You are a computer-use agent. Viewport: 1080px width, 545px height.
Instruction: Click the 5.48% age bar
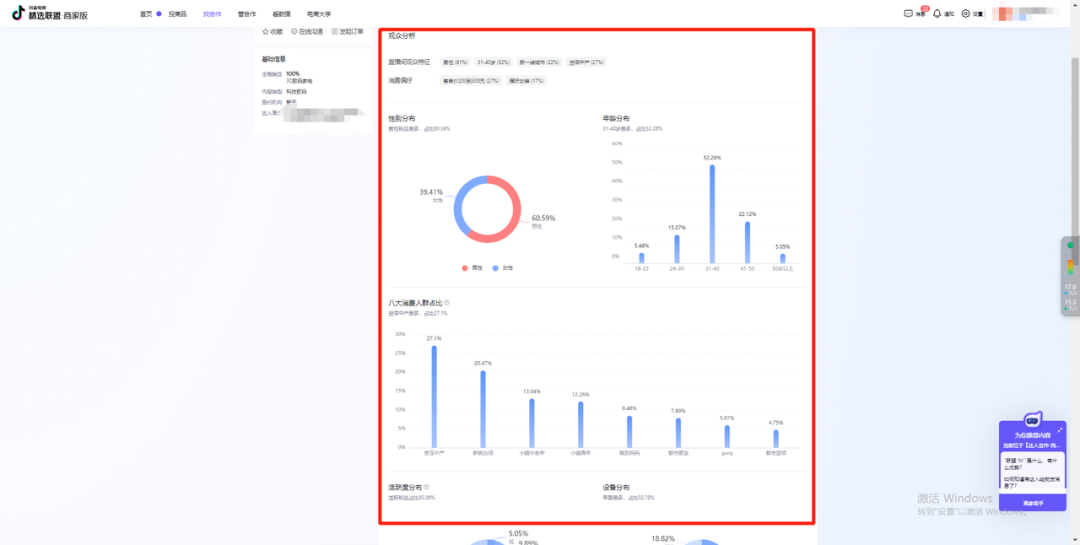pyautogui.click(x=642, y=258)
